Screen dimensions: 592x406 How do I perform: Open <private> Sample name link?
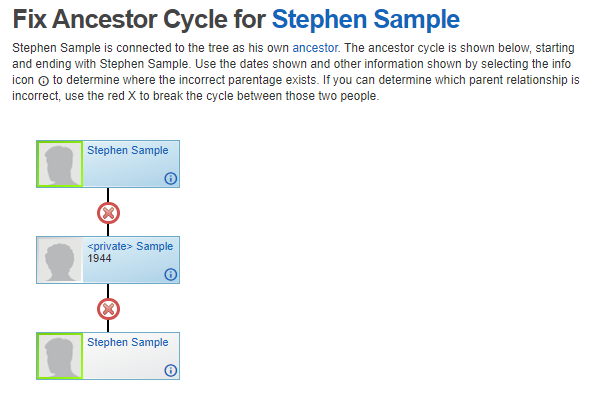[130, 246]
